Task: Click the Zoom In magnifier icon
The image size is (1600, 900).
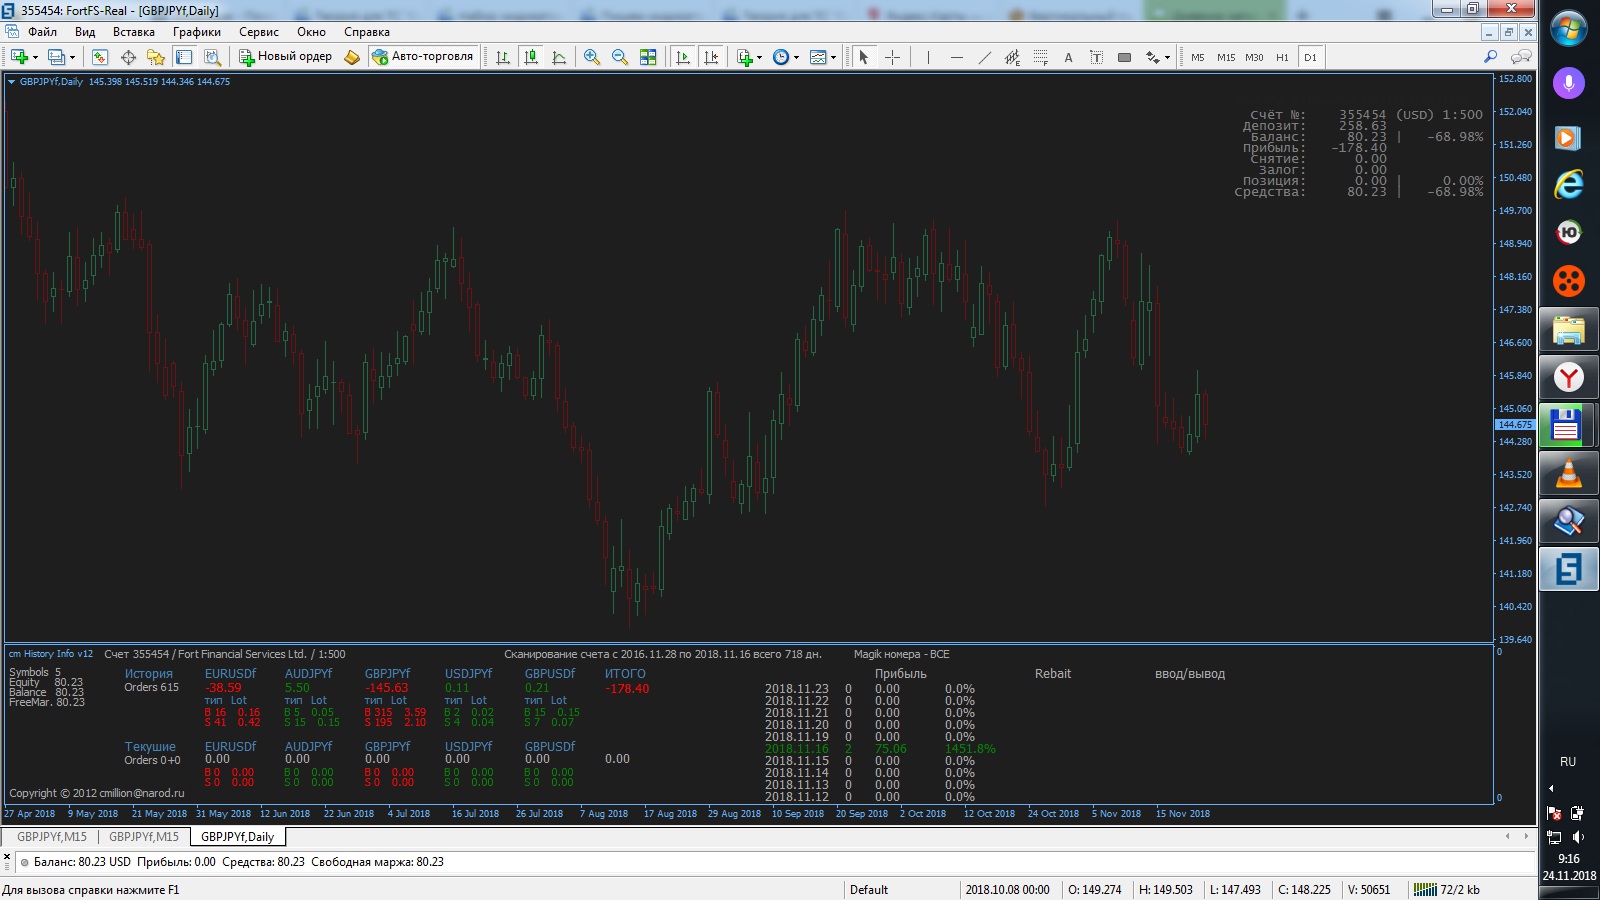Action: 592,57
